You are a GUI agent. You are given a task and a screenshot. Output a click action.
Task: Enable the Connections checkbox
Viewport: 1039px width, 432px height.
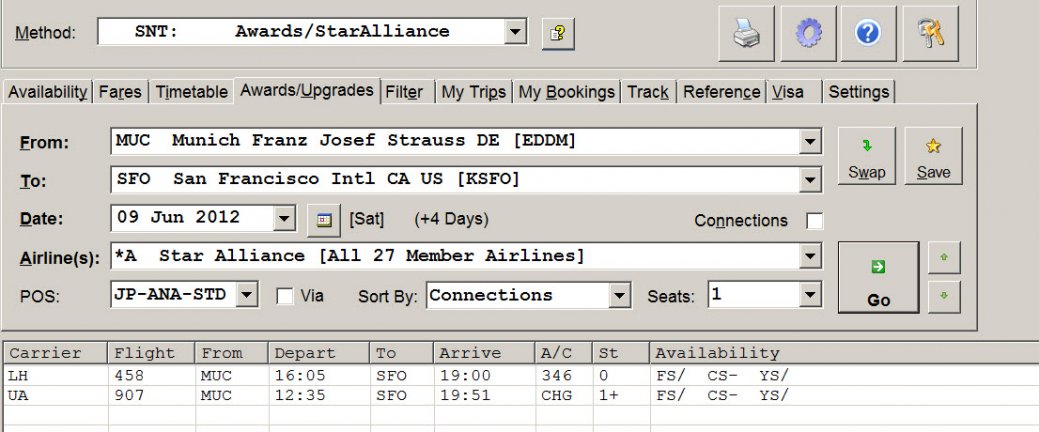(815, 221)
